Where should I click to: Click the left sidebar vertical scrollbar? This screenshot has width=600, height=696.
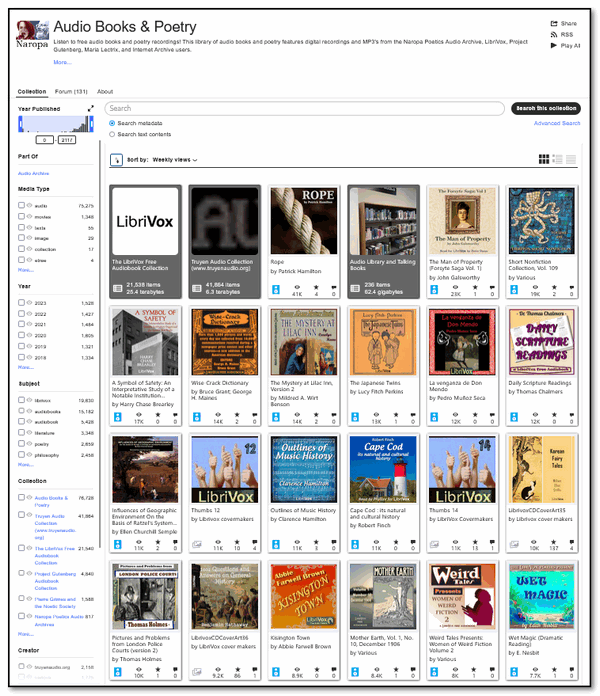click(100, 344)
